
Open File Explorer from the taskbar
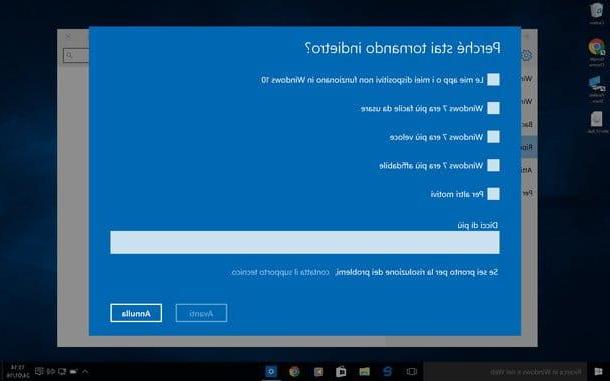tap(364, 372)
